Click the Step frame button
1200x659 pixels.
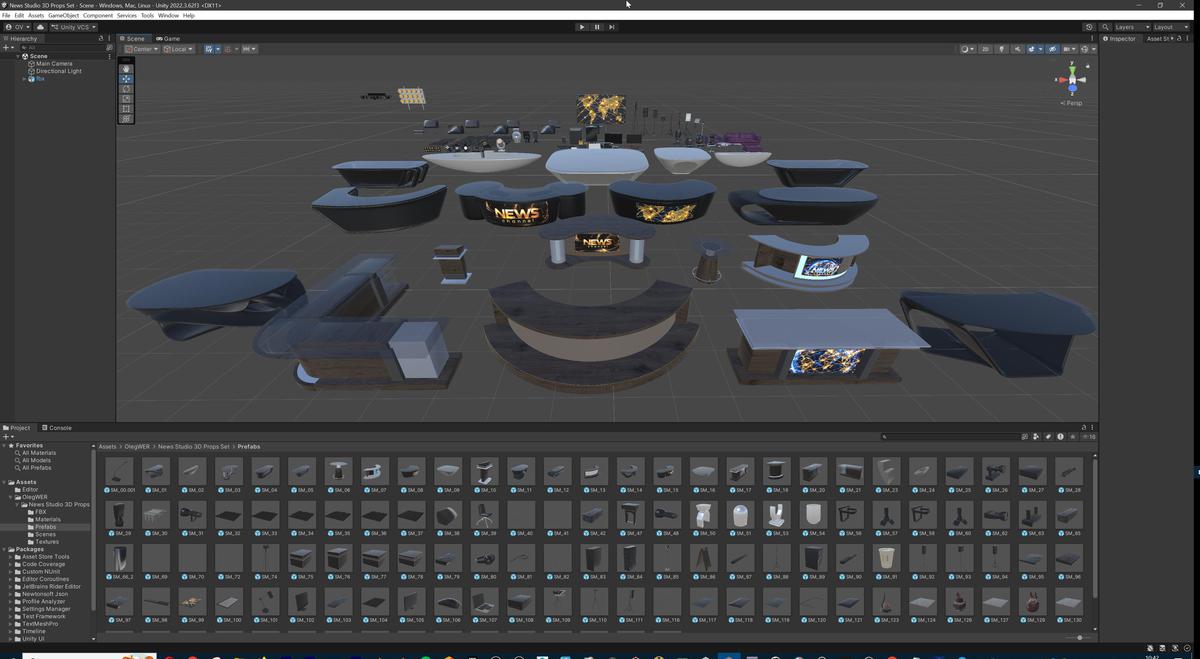(612, 27)
